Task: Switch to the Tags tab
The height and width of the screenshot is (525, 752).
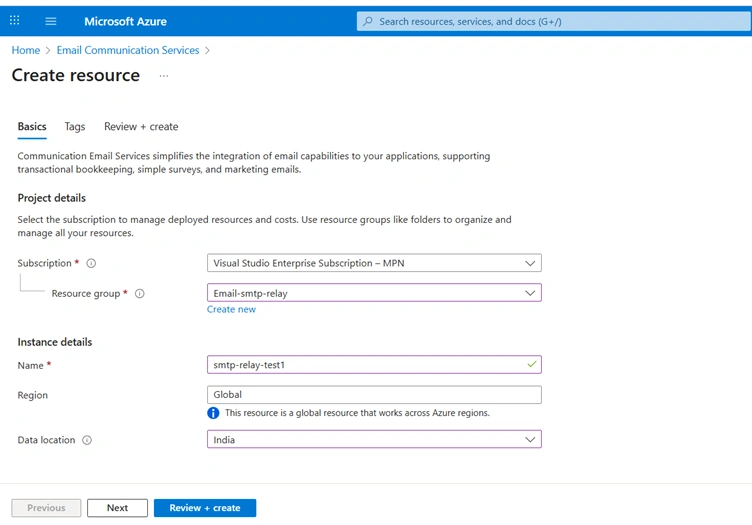Action: 75,127
